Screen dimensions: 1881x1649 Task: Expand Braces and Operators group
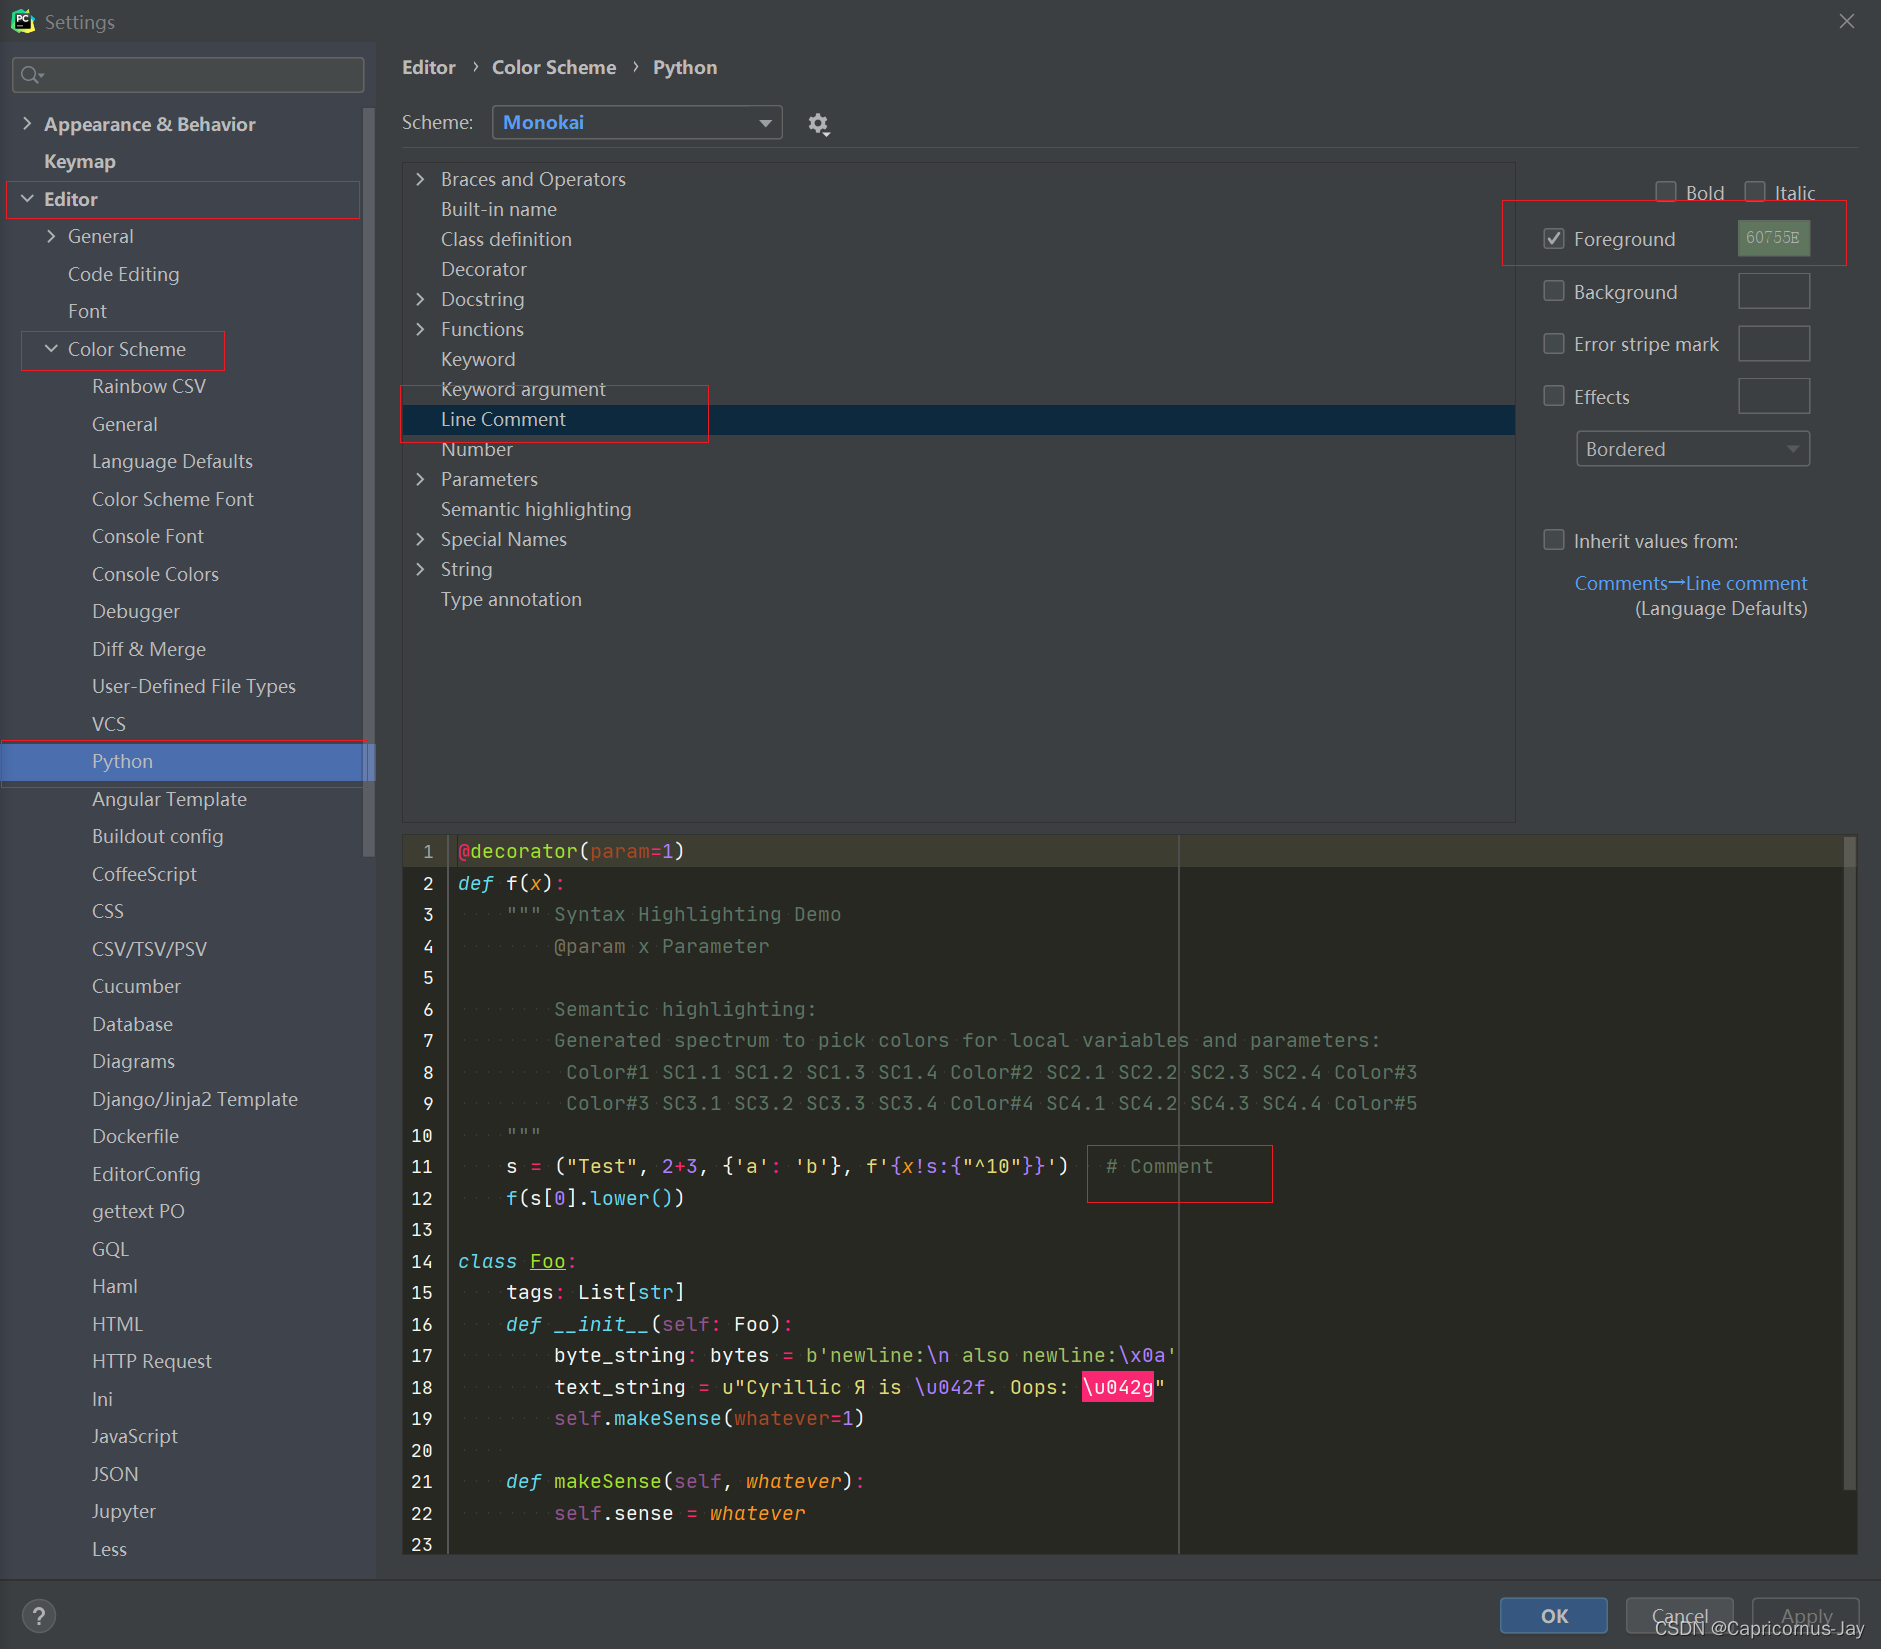pyautogui.click(x=420, y=179)
